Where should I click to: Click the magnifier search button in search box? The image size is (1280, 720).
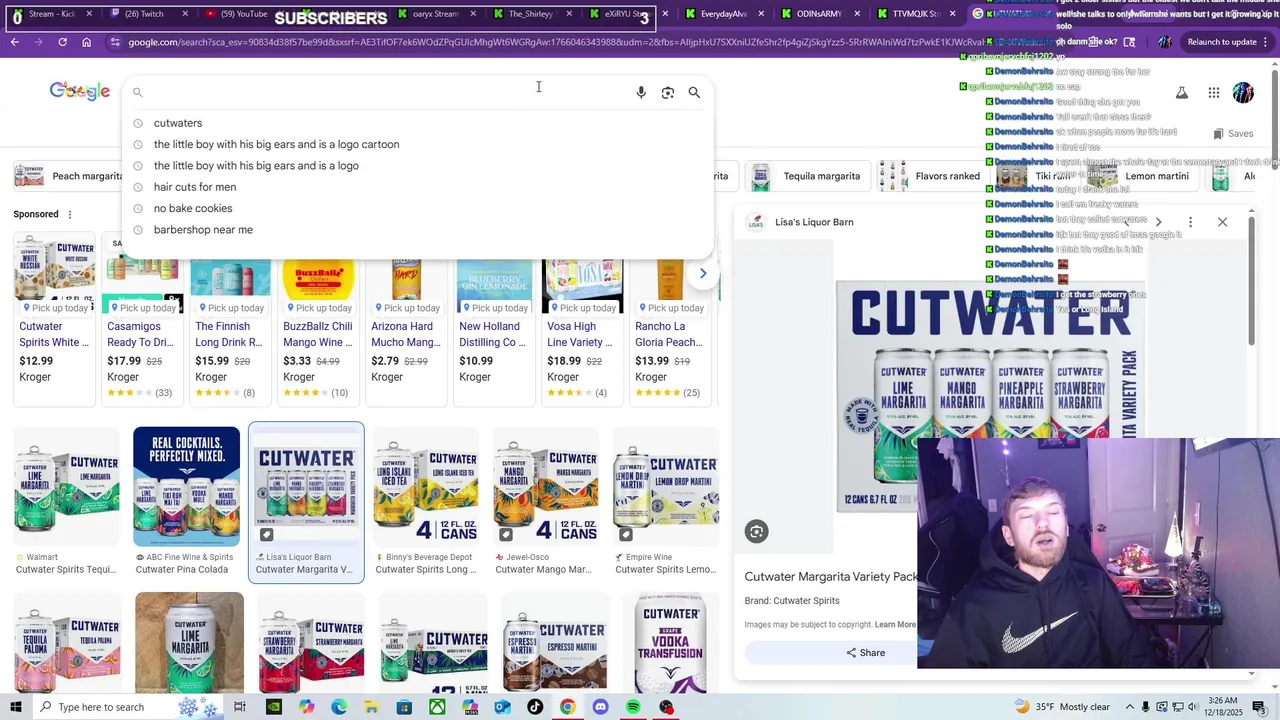click(x=694, y=92)
